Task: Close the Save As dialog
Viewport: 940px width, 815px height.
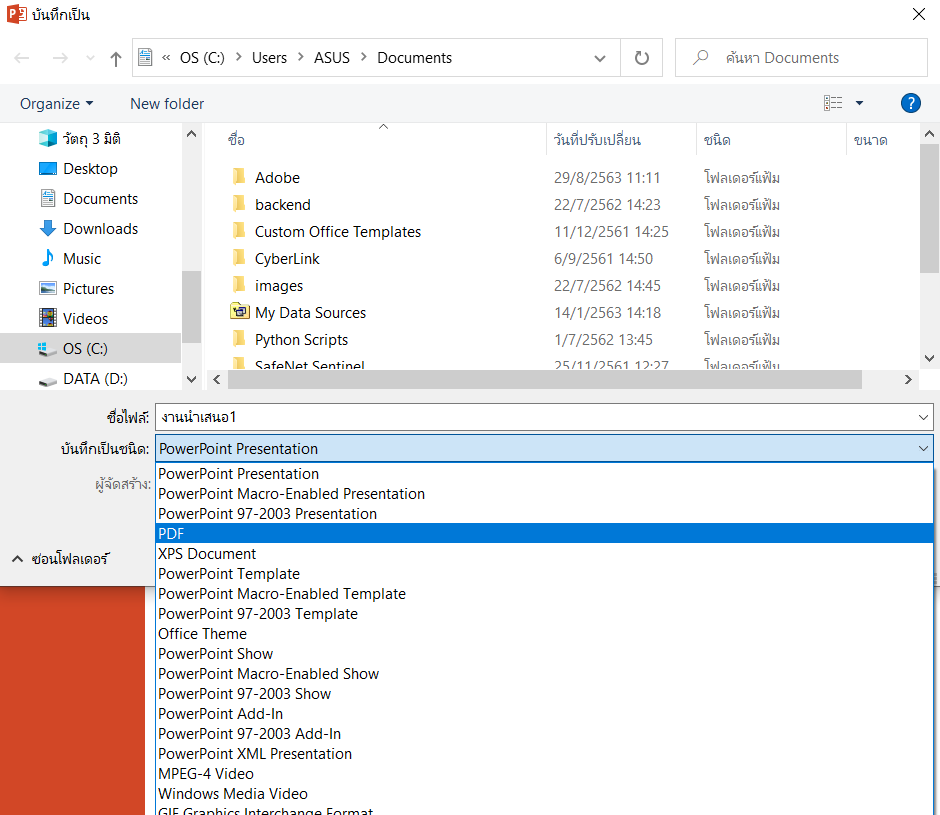Action: tap(918, 14)
